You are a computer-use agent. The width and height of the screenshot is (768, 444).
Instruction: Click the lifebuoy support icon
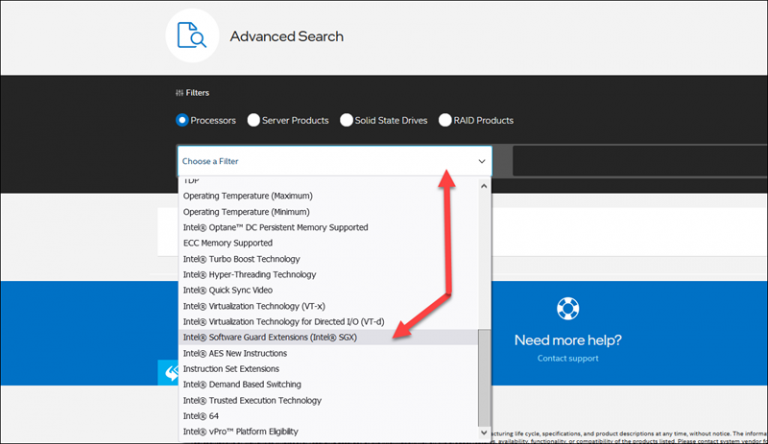pos(567,308)
